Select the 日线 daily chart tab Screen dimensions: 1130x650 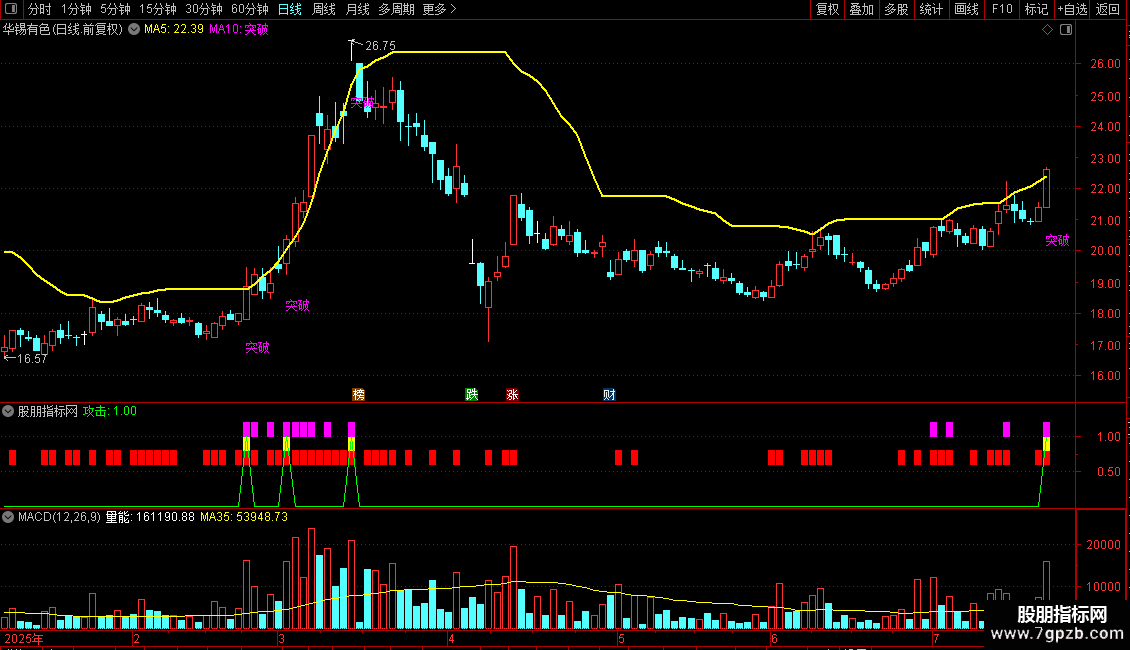[290, 9]
